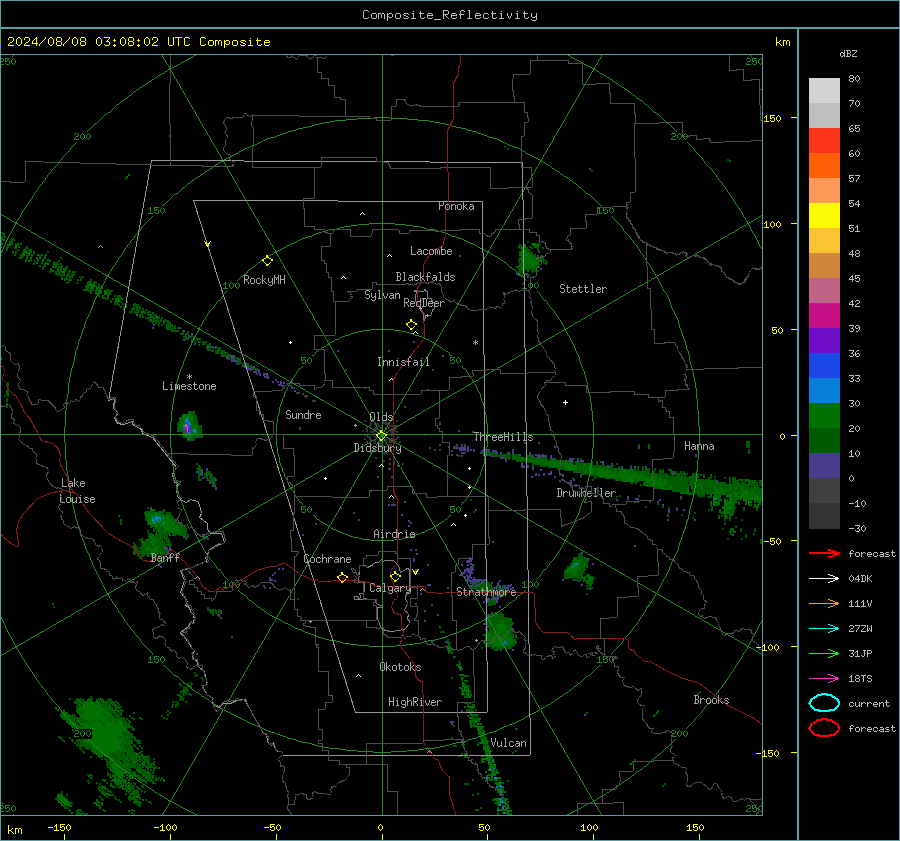The image size is (900, 841).
Task: Select the Strathmore label
Action: 486,592
